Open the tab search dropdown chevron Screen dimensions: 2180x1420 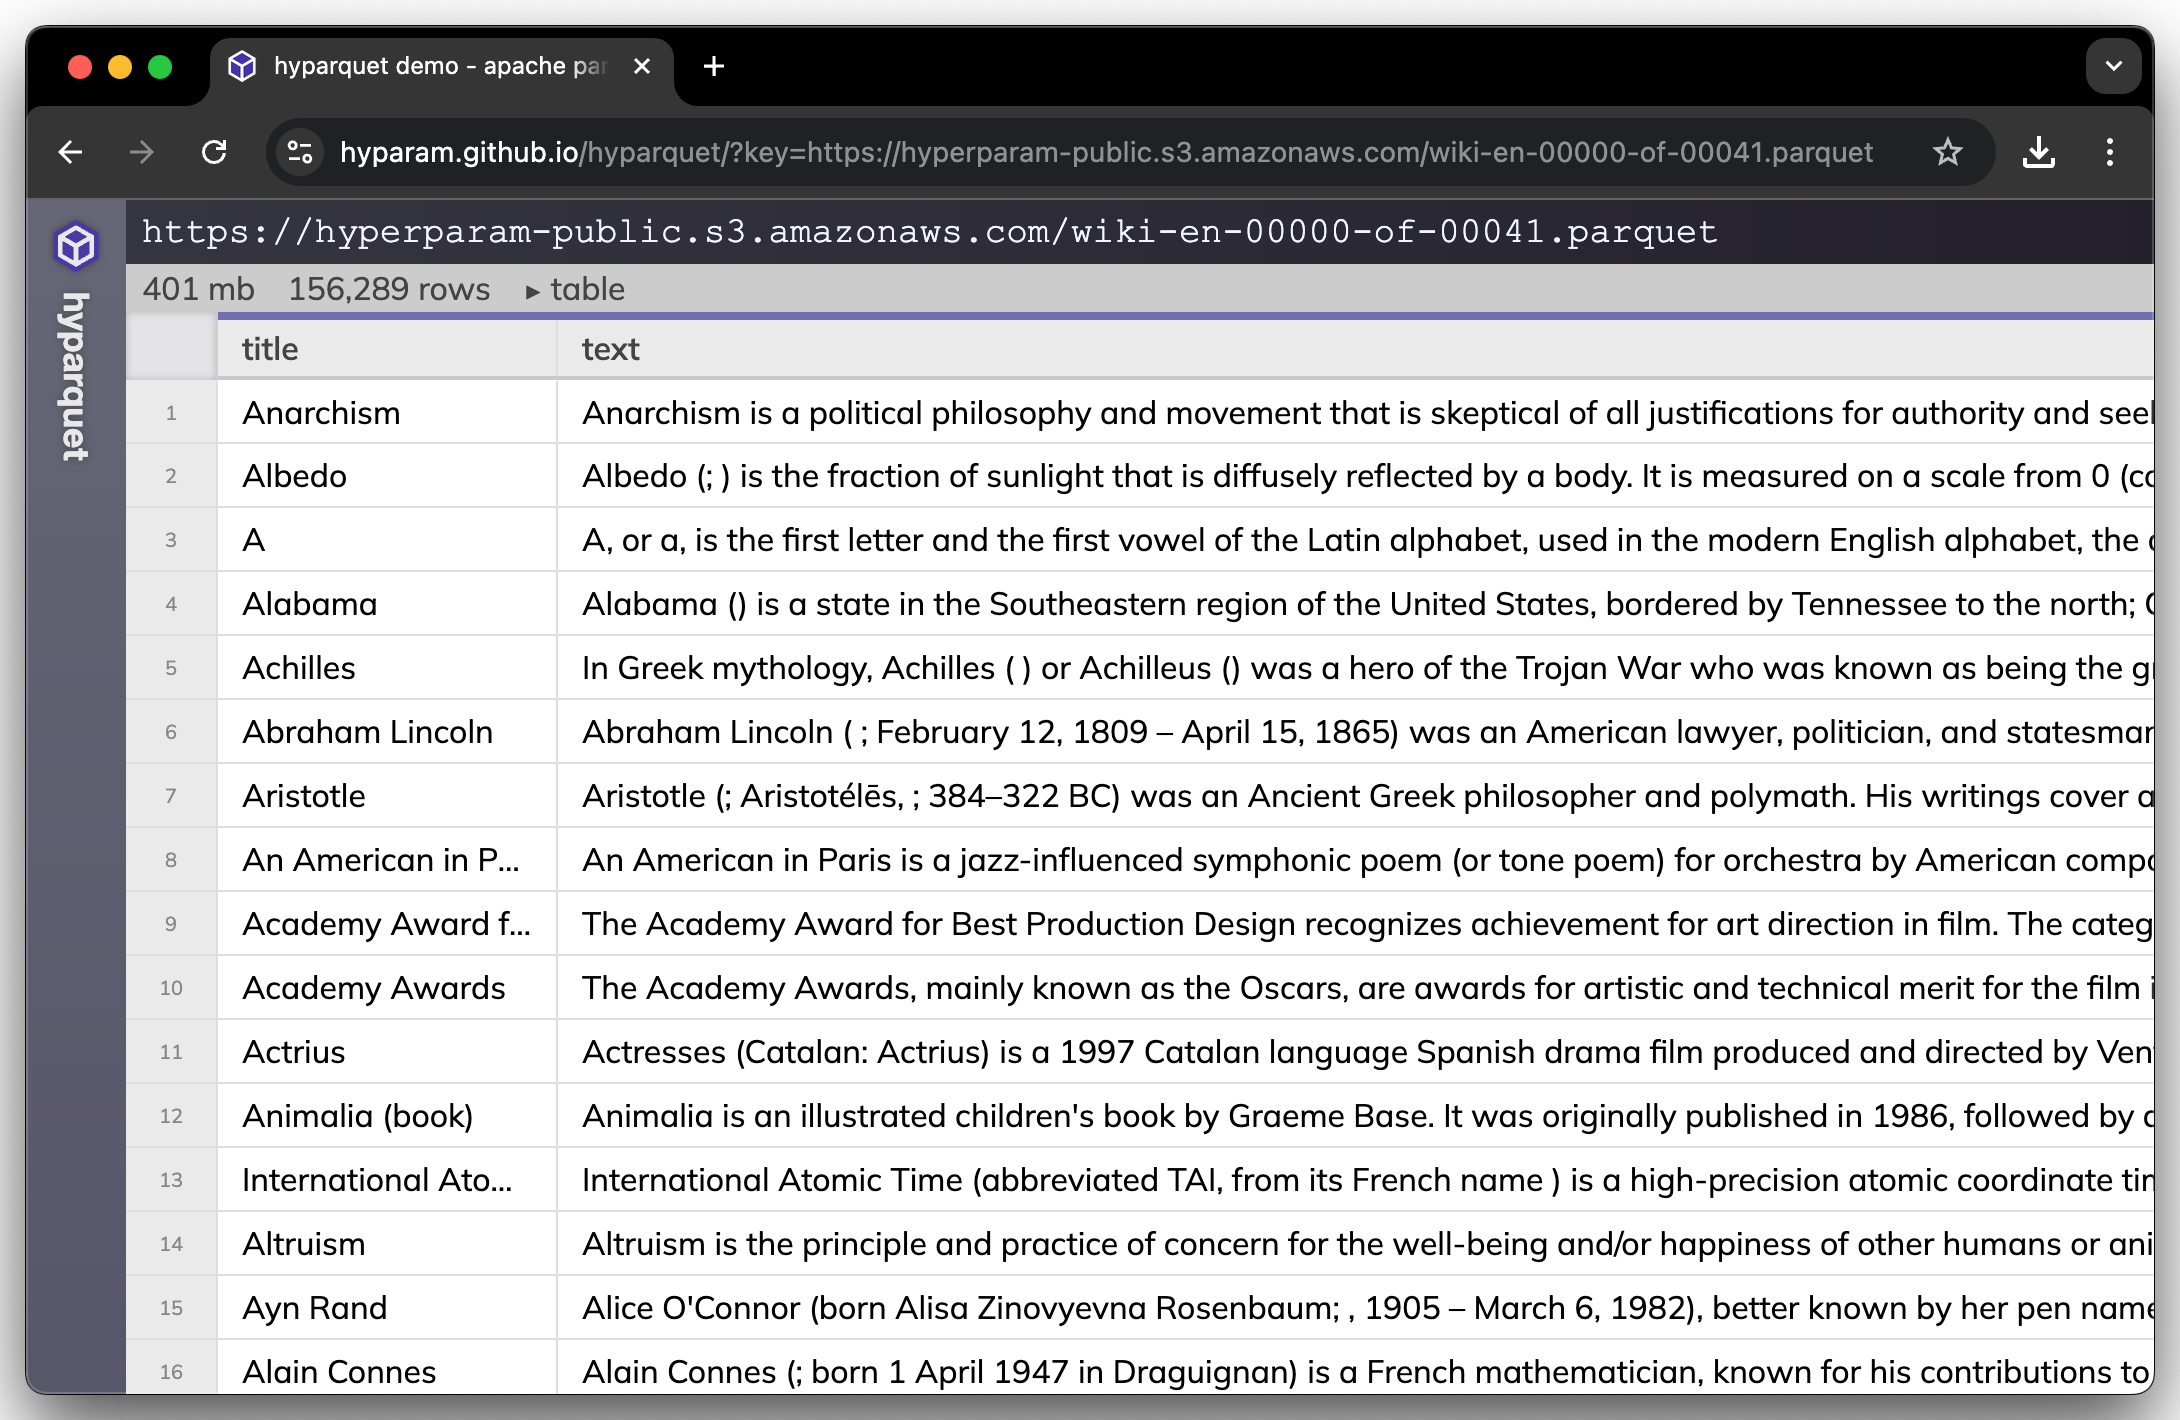click(2113, 66)
